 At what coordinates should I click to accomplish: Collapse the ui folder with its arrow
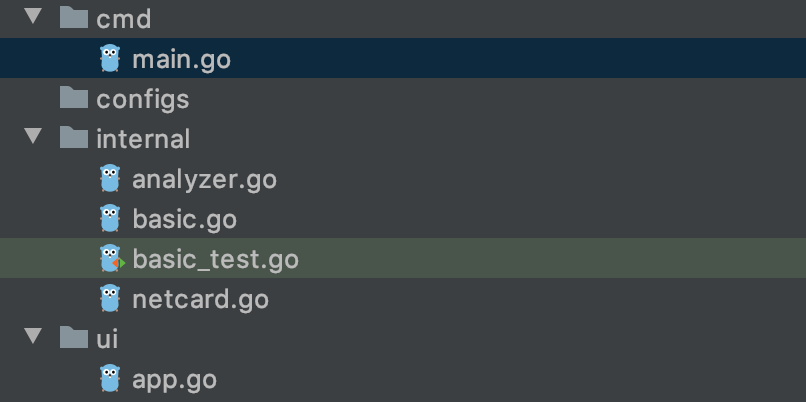35,338
